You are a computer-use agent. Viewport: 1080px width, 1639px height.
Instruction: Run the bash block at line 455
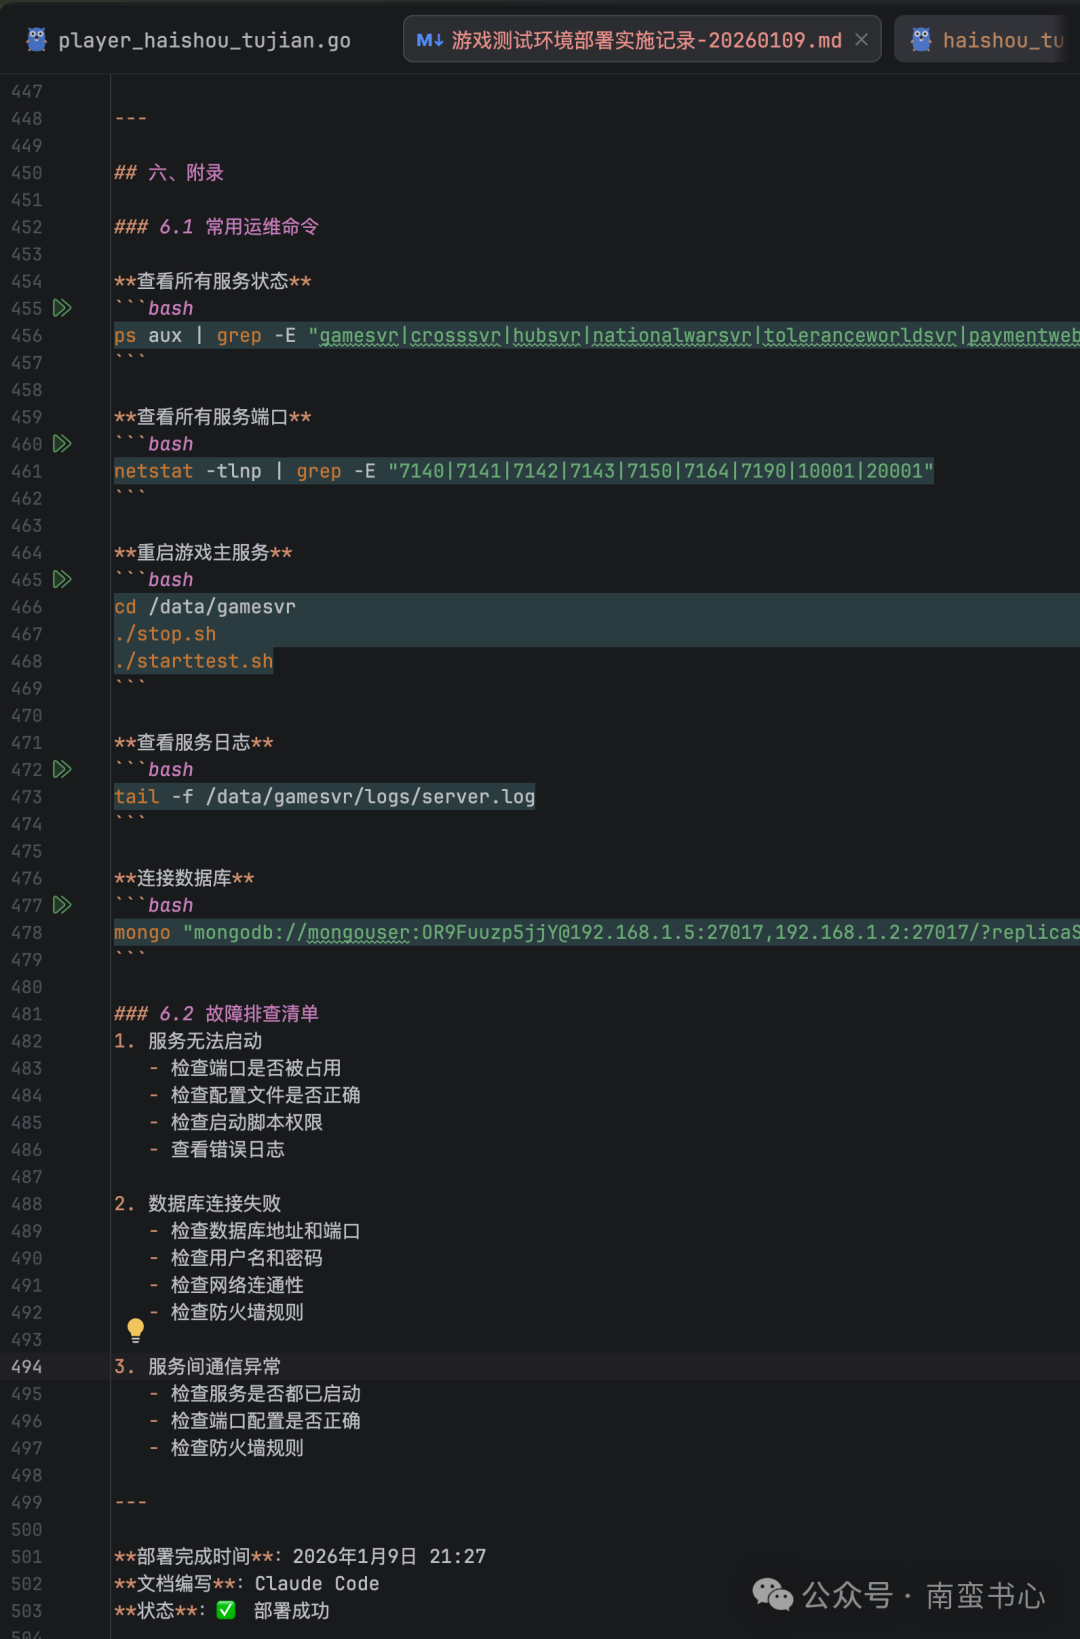pos(62,308)
